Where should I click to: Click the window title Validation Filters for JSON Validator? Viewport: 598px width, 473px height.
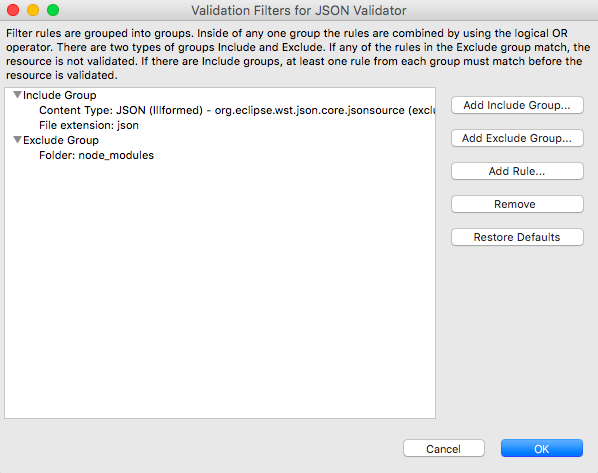pyautogui.click(x=299, y=10)
